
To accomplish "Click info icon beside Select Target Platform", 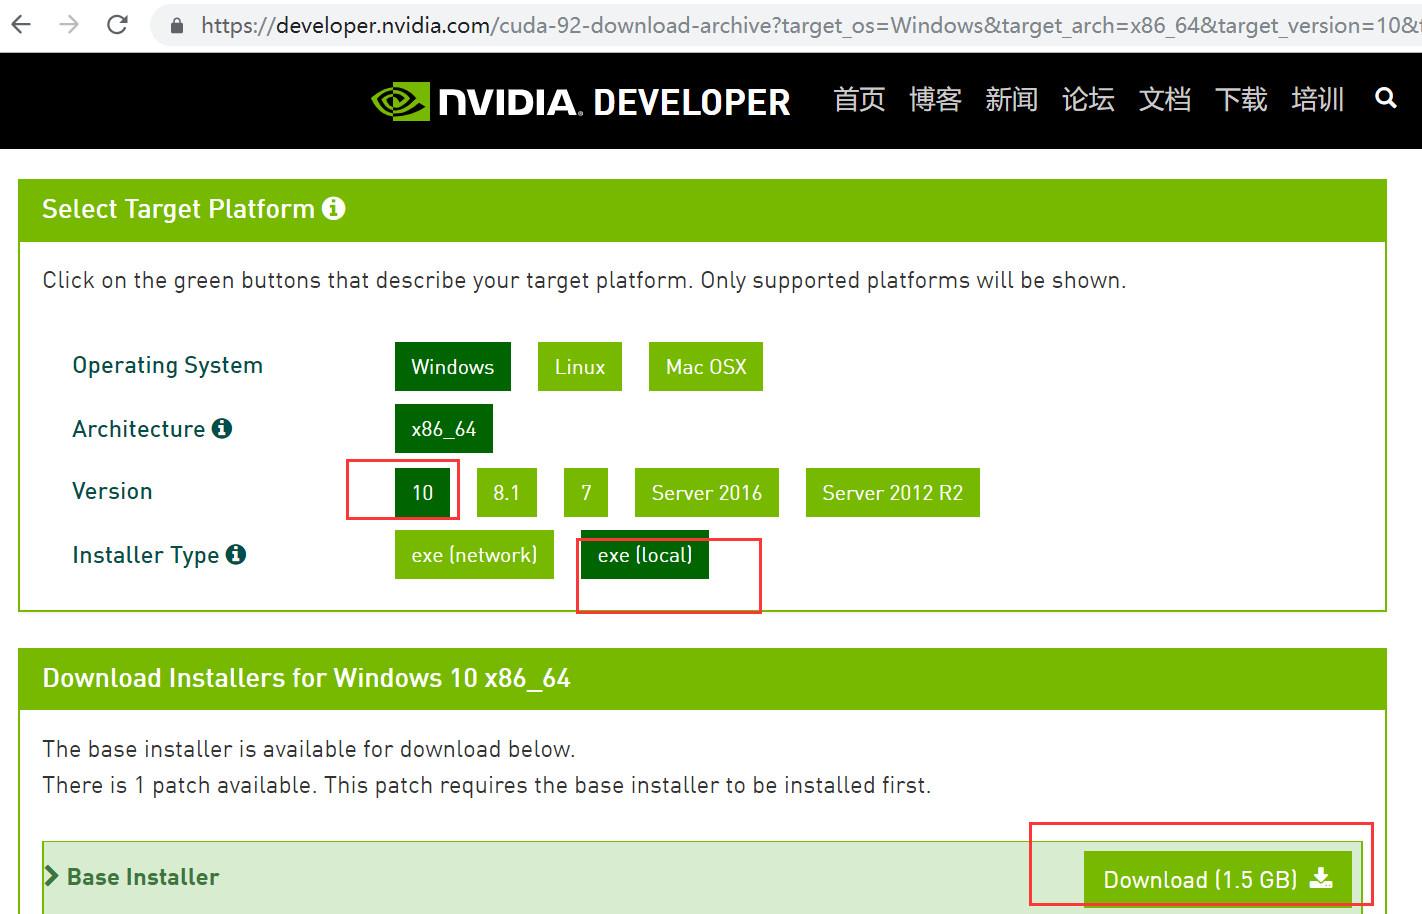I will click(x=334, y=208).
